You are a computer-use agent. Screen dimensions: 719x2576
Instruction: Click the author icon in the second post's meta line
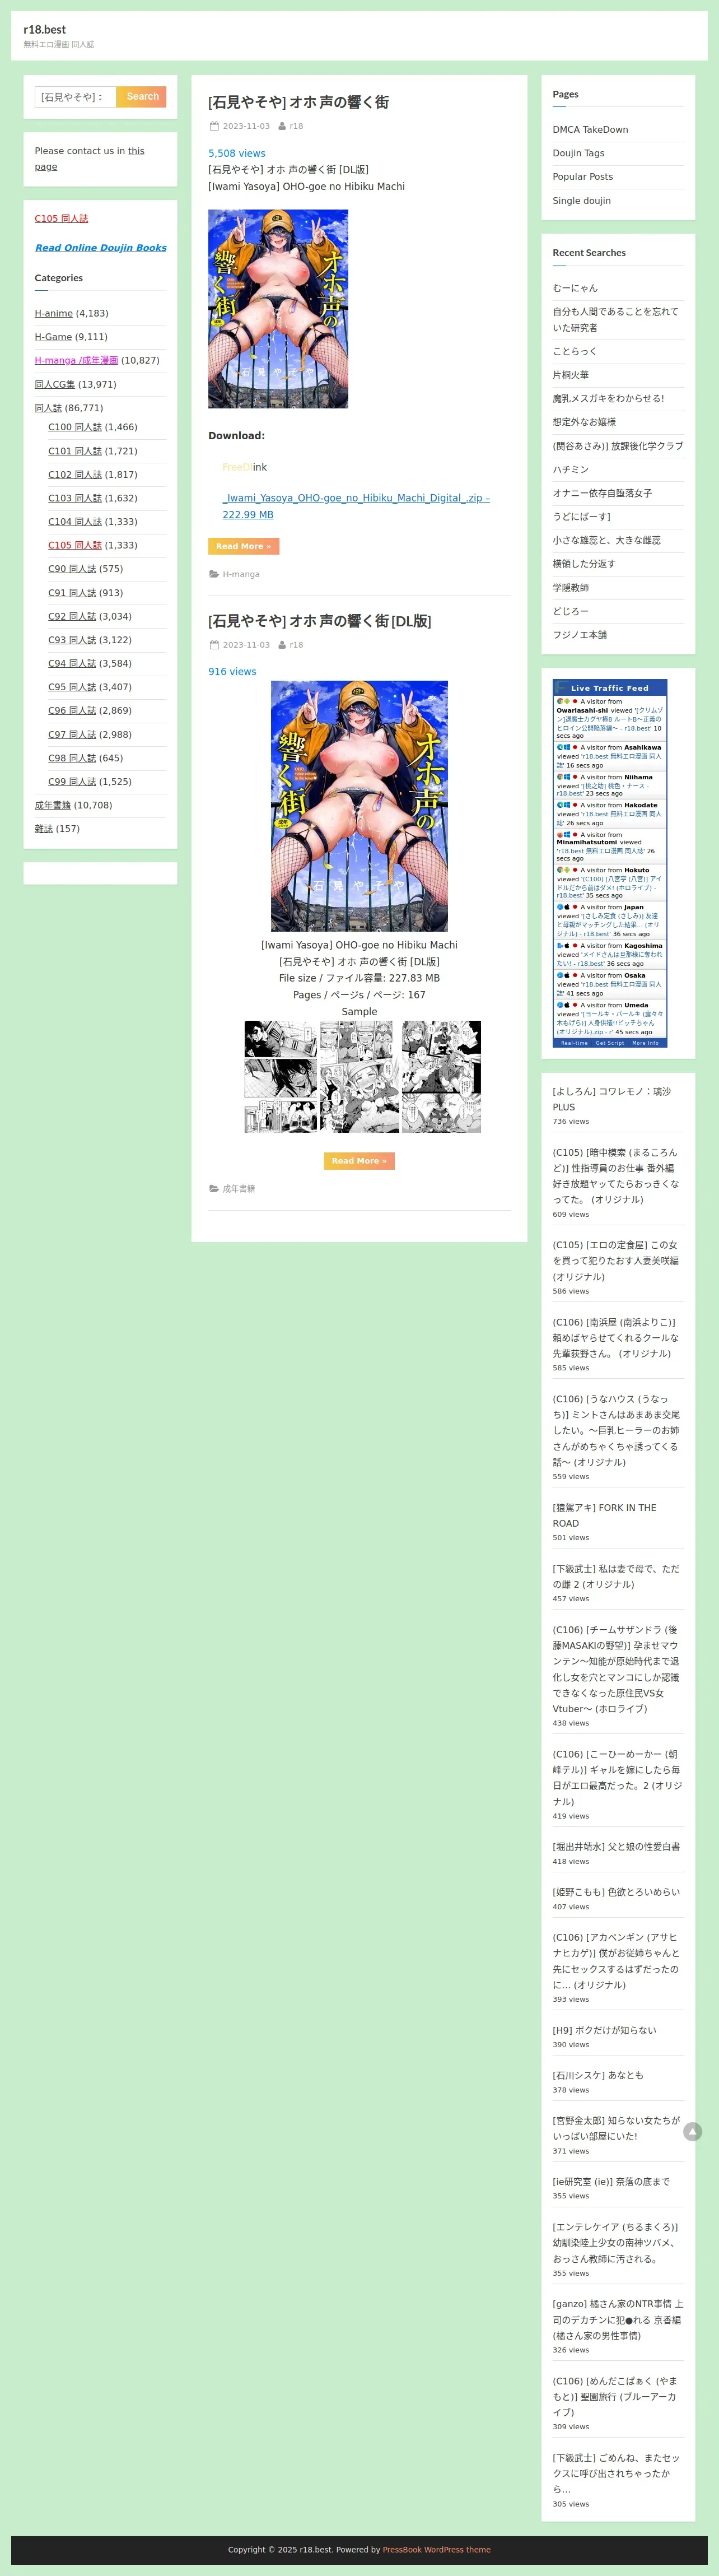coord(282,645)
